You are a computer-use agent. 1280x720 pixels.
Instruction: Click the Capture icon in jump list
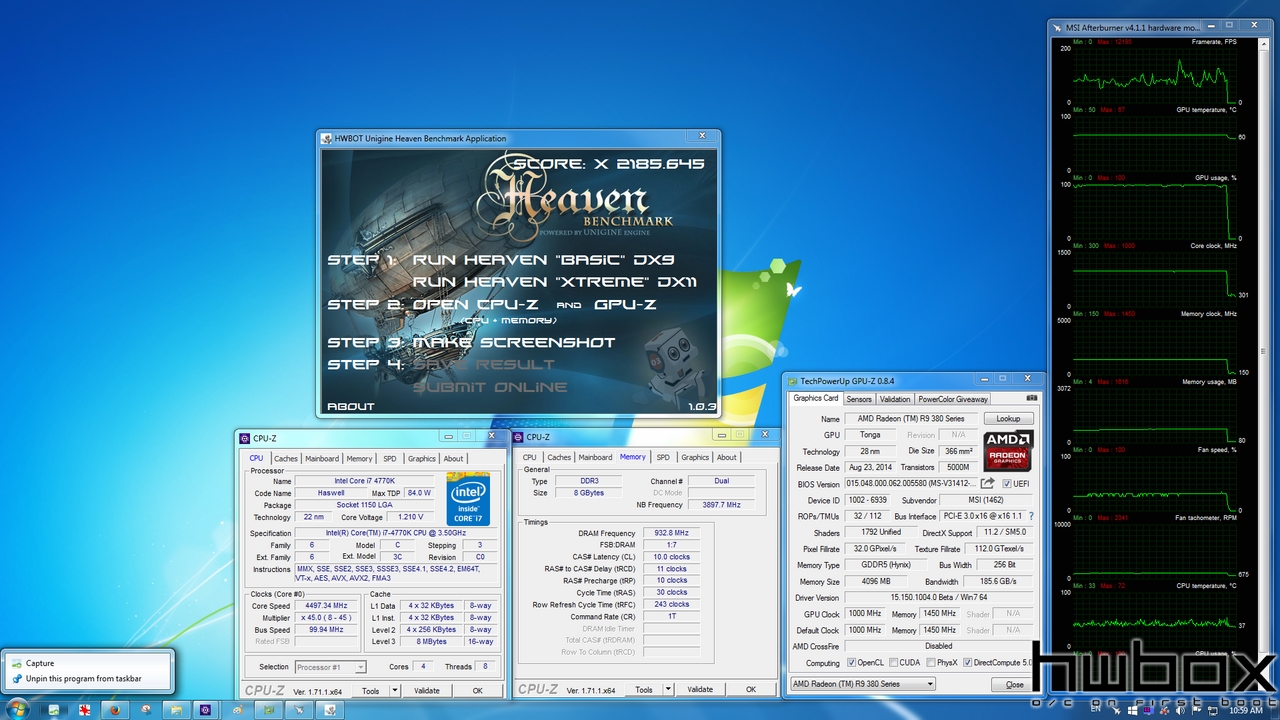[x=18, y=663]
